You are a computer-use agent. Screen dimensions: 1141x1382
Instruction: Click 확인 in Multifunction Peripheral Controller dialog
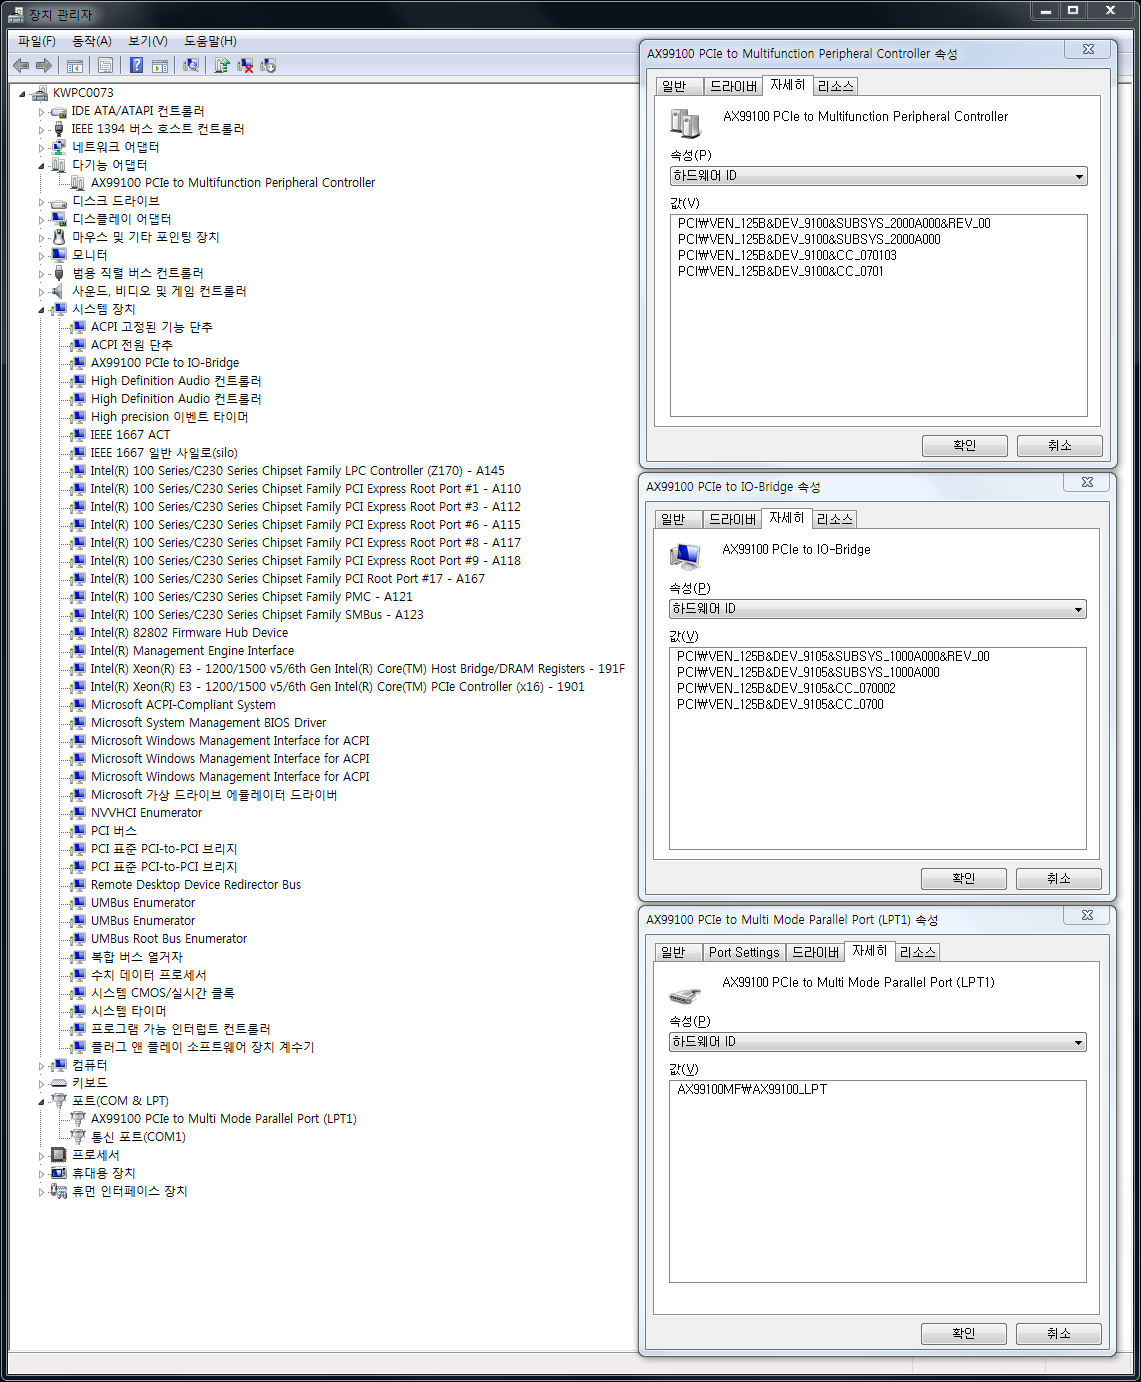point(965,446)
